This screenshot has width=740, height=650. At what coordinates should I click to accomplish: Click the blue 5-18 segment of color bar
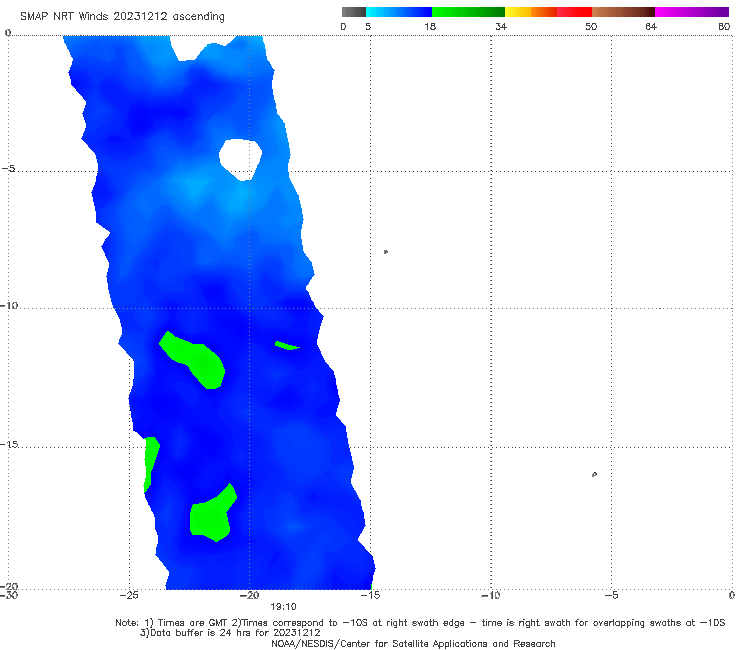point(399,12)
